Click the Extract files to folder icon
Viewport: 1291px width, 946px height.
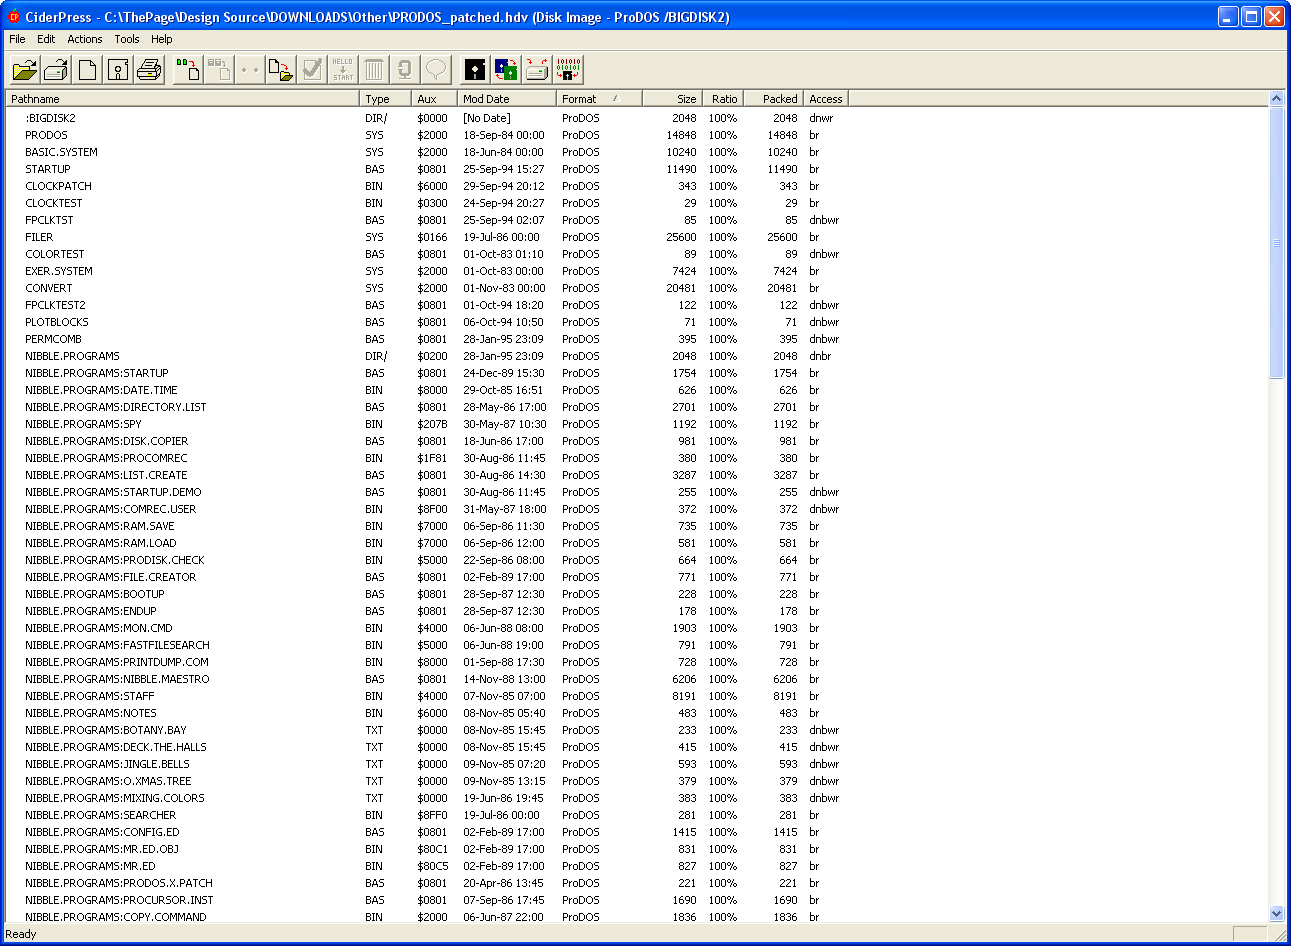(281, 69)
